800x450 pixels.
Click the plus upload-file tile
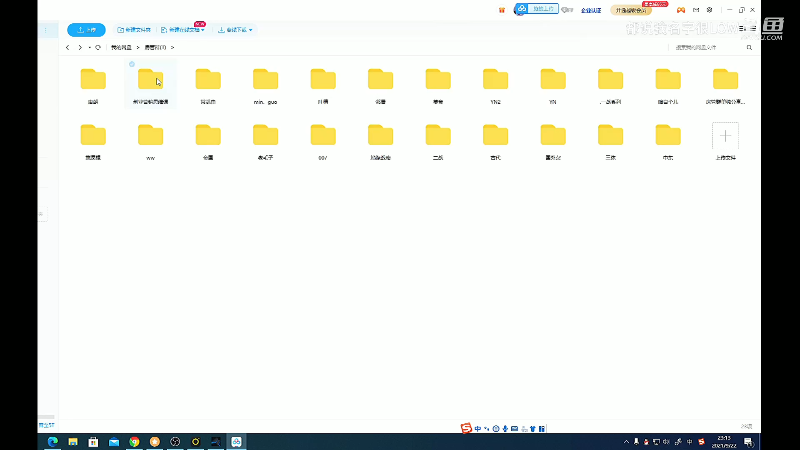click(x=726, y=136)
